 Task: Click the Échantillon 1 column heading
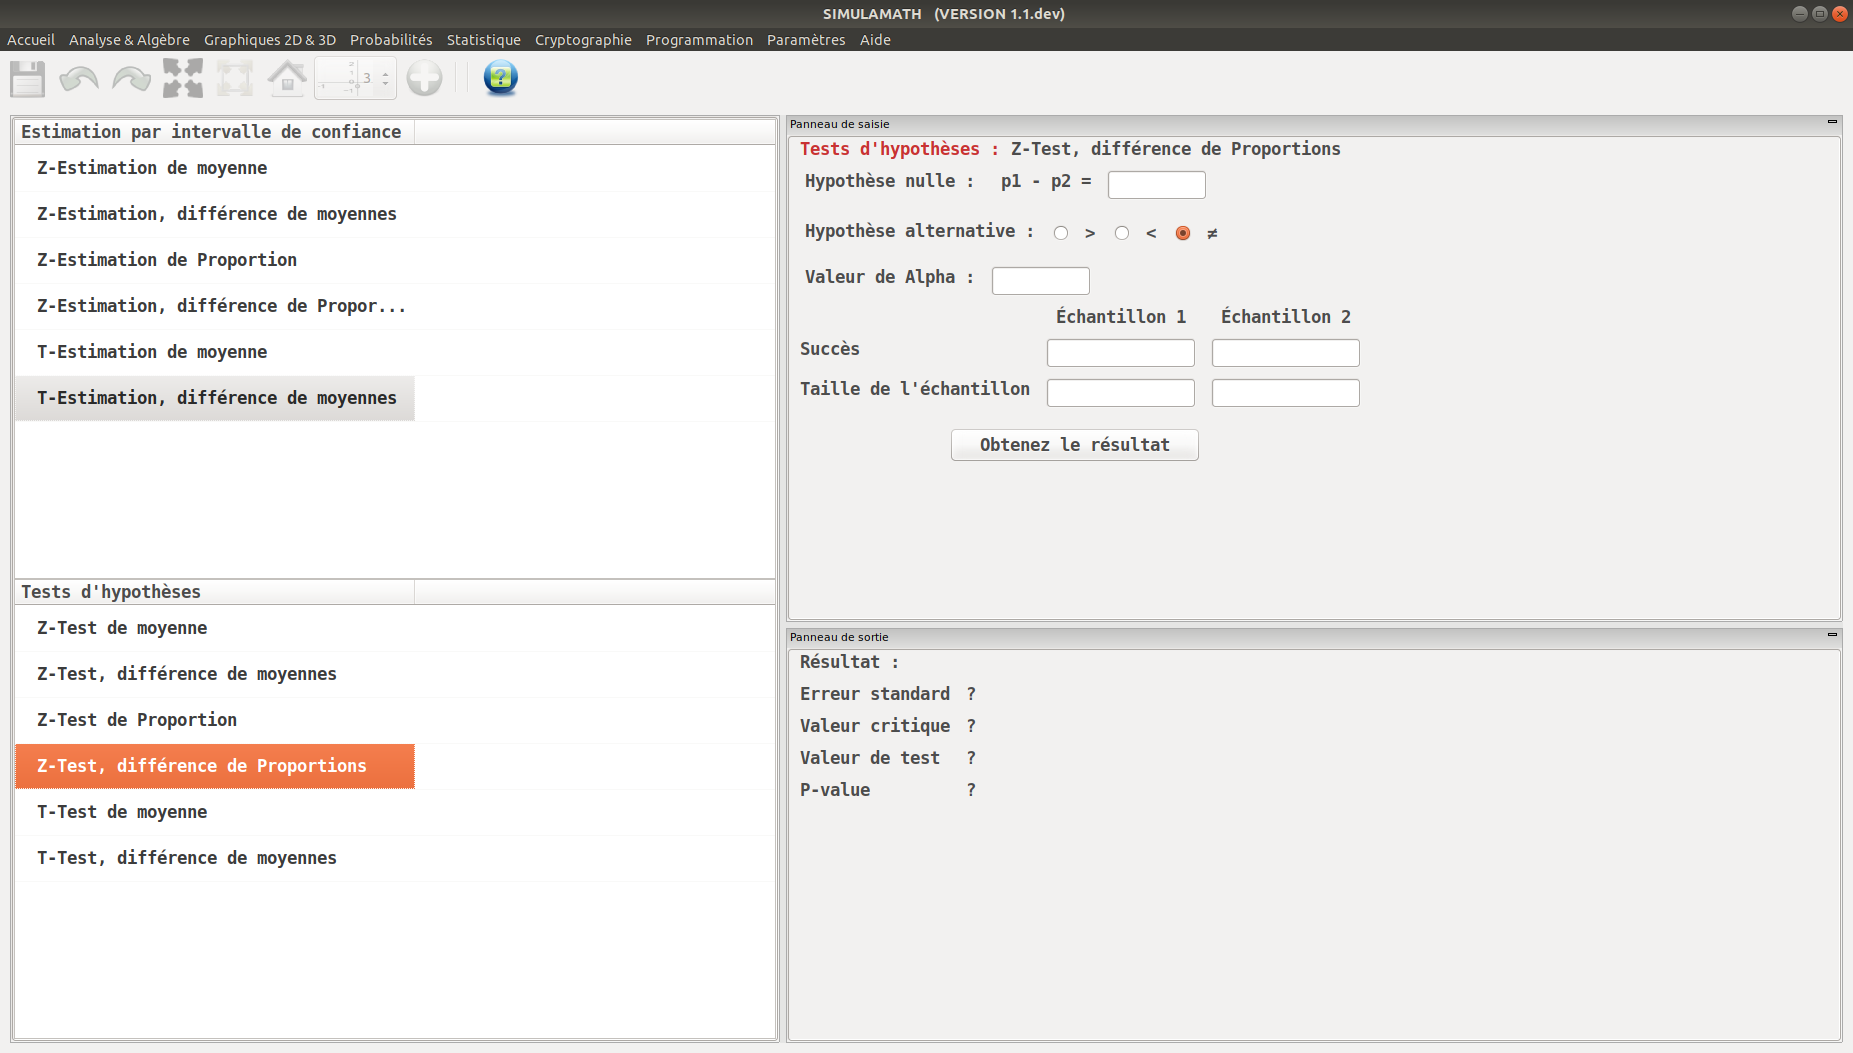click(x=1120, y=317)
